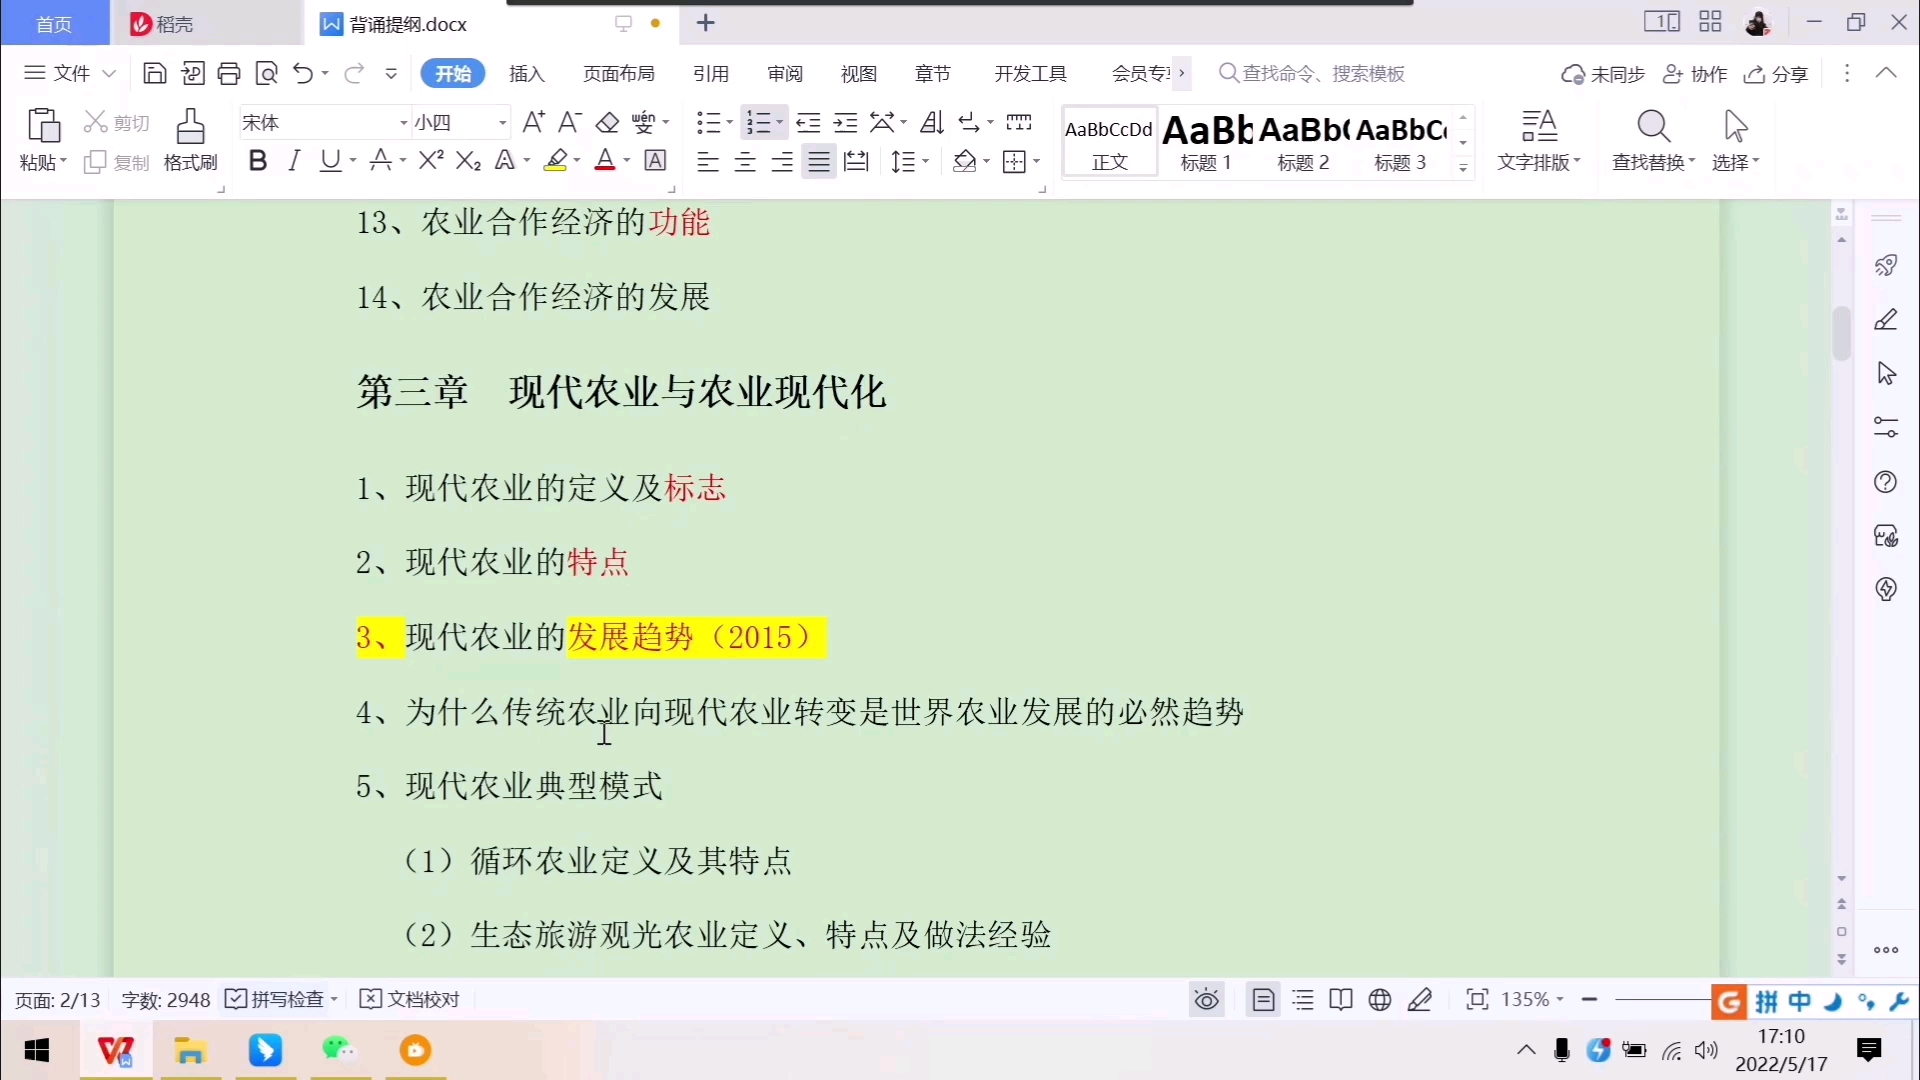Enable center paragraph alignment

(744, 160)
